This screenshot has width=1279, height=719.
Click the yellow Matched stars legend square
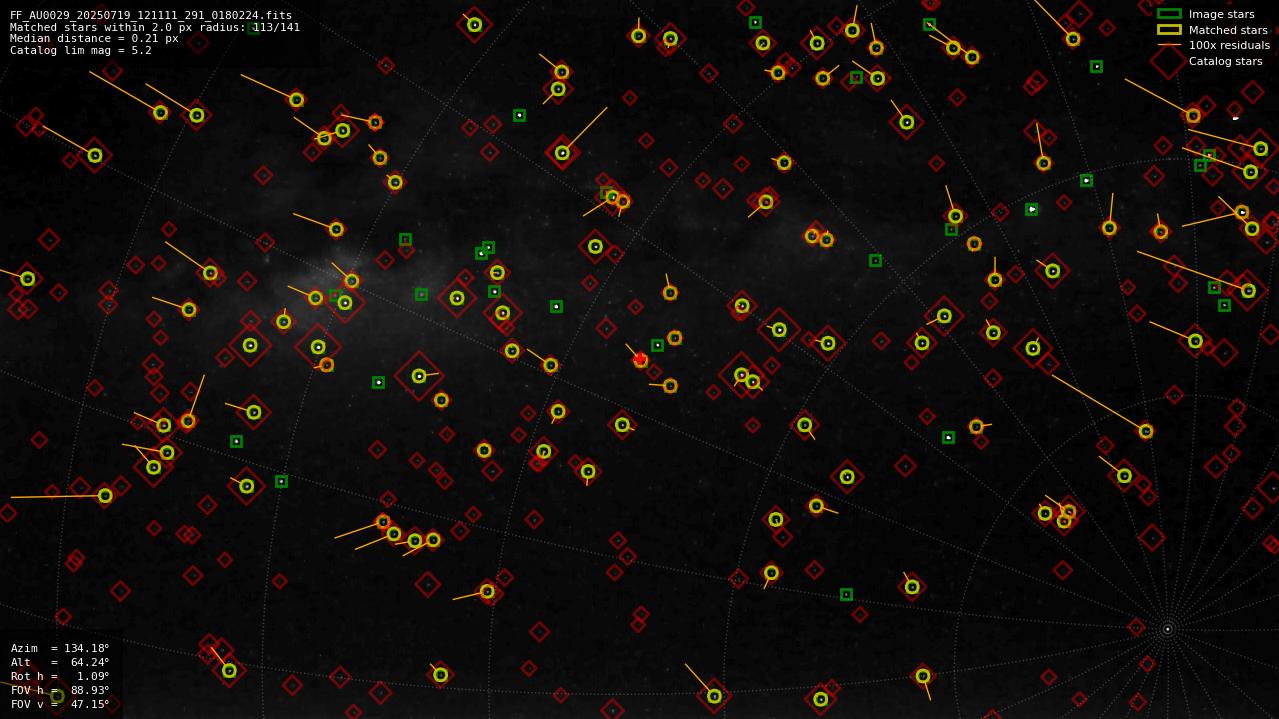pyautogui.click(x=1169, y=30)
